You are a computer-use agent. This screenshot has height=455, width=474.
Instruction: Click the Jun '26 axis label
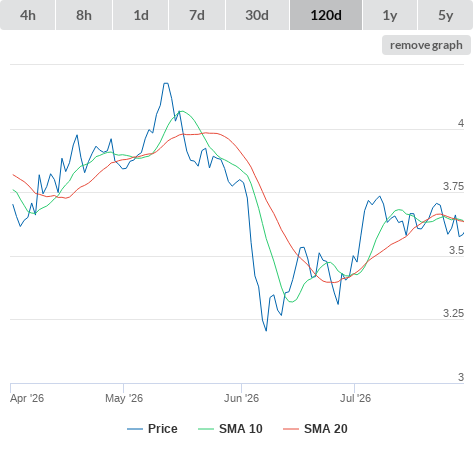click(241, 398)
